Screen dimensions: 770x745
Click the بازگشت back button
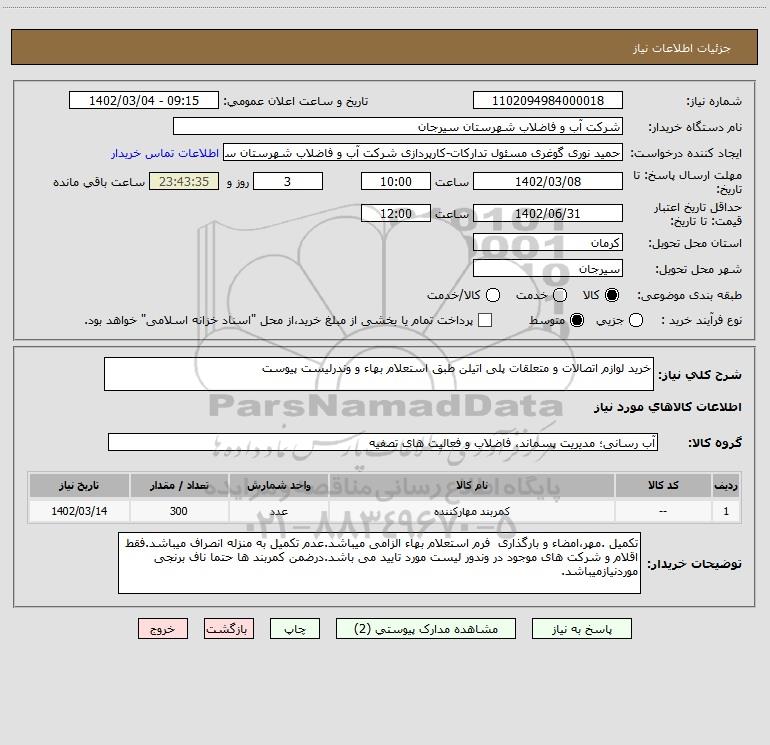coord(229,629)
